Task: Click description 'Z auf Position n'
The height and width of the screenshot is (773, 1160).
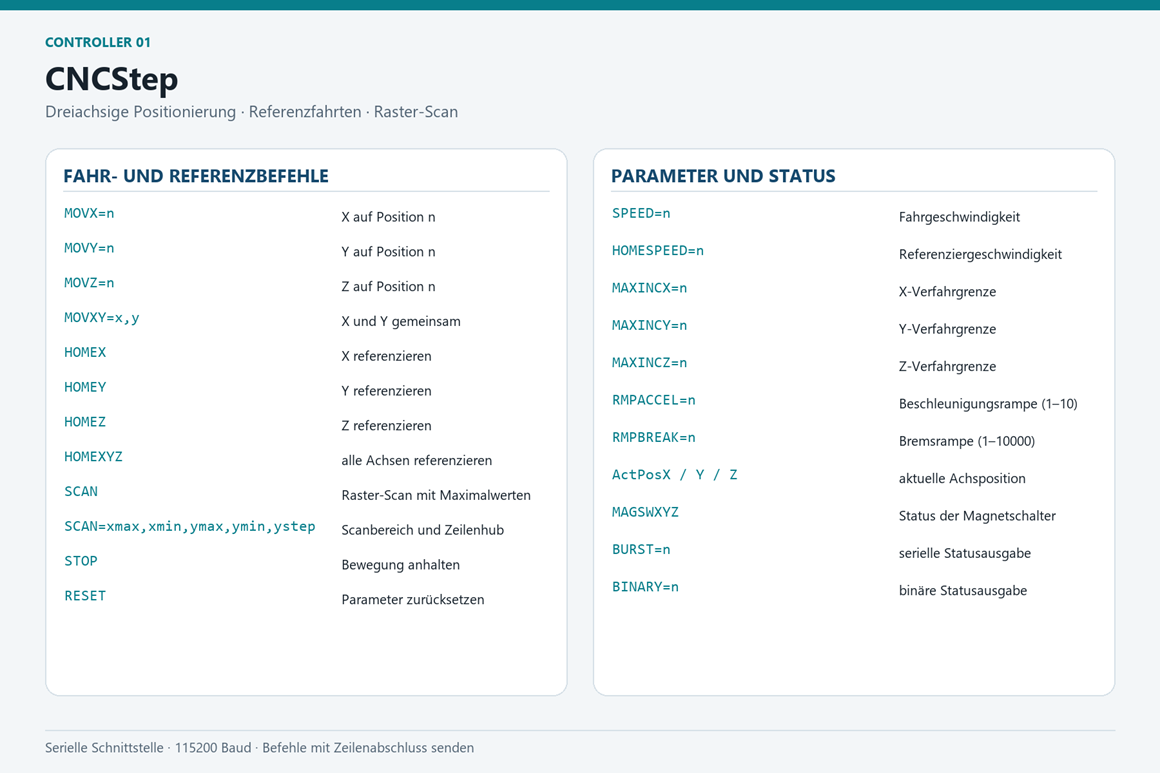Action: [x=388, y=286]
